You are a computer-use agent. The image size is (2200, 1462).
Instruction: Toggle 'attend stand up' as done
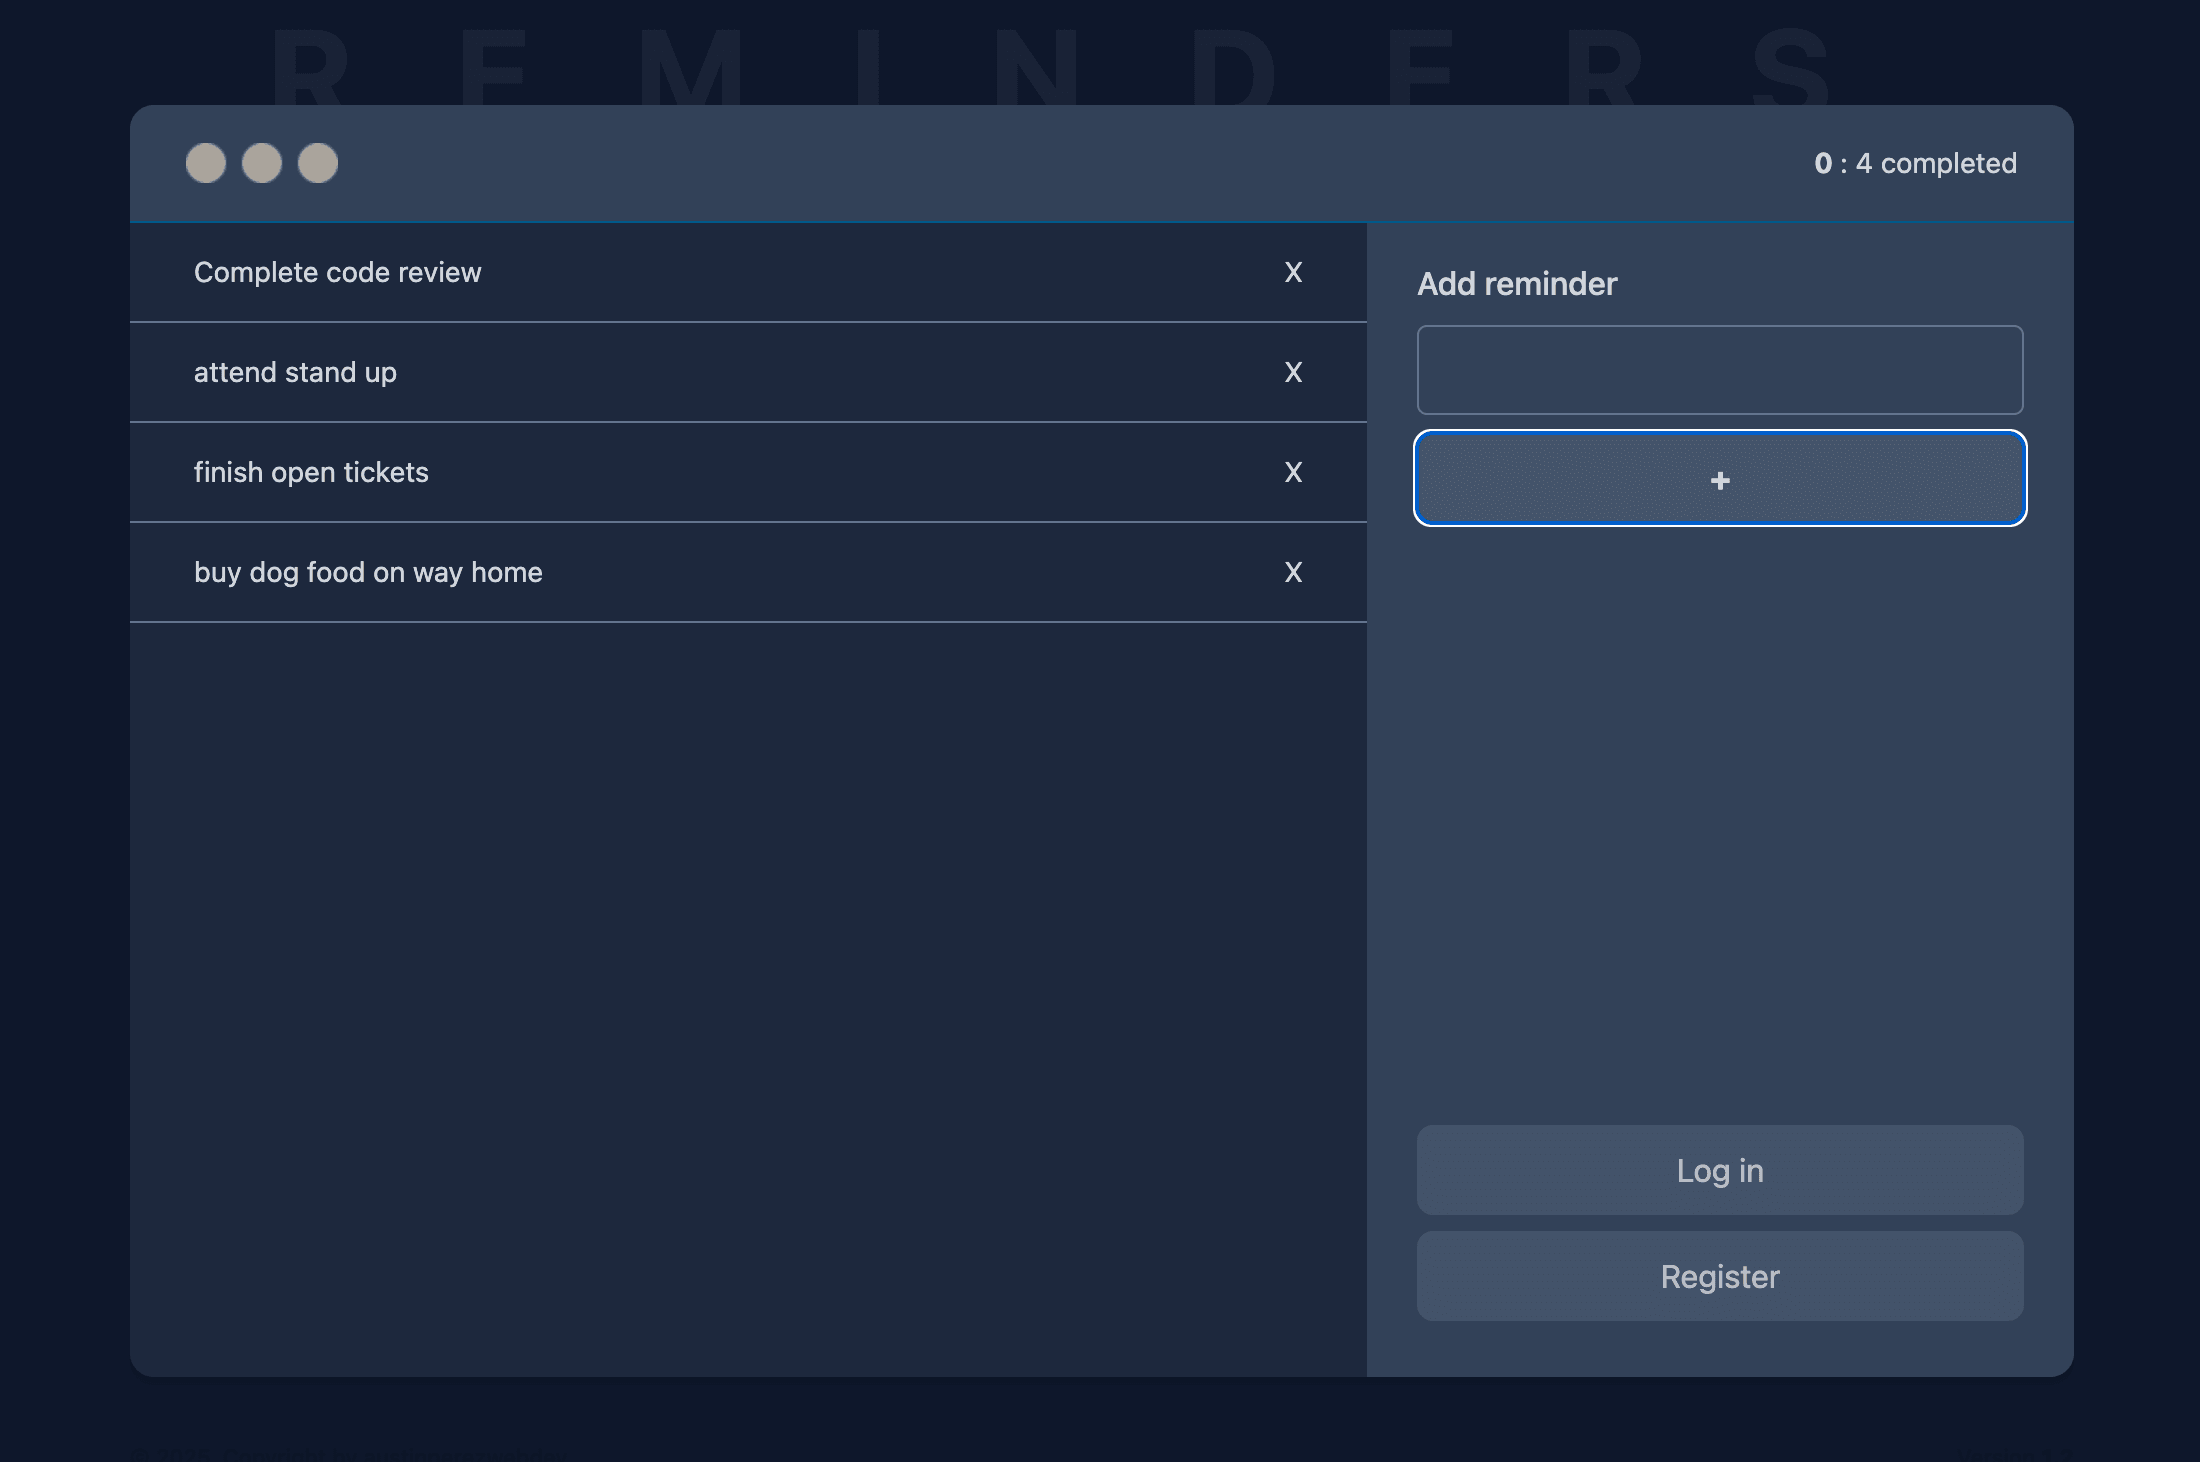coord(295,372)
